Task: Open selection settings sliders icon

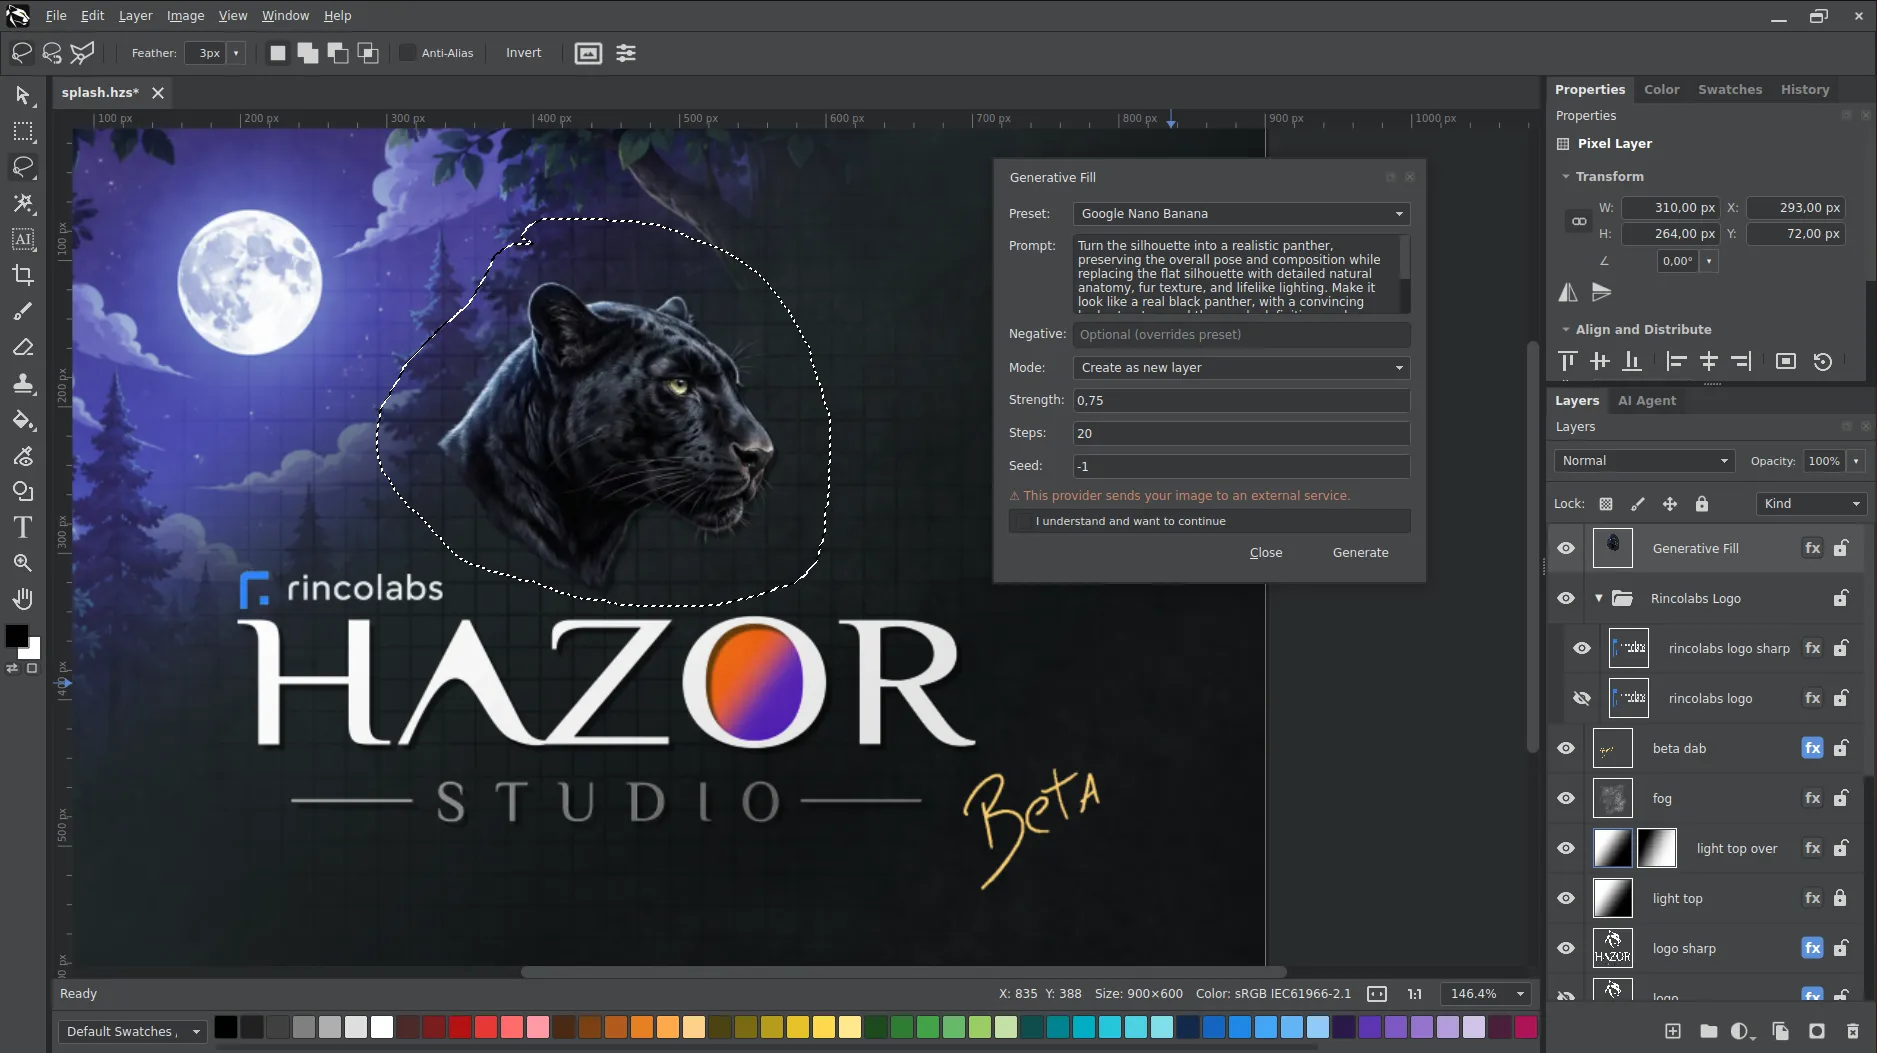Action: [x=626, y=53]
